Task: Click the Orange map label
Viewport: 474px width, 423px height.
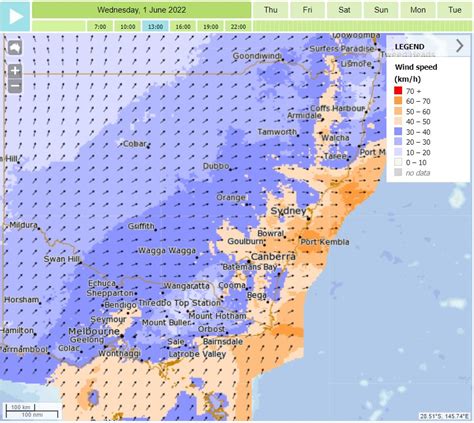Action: (231, 198)
